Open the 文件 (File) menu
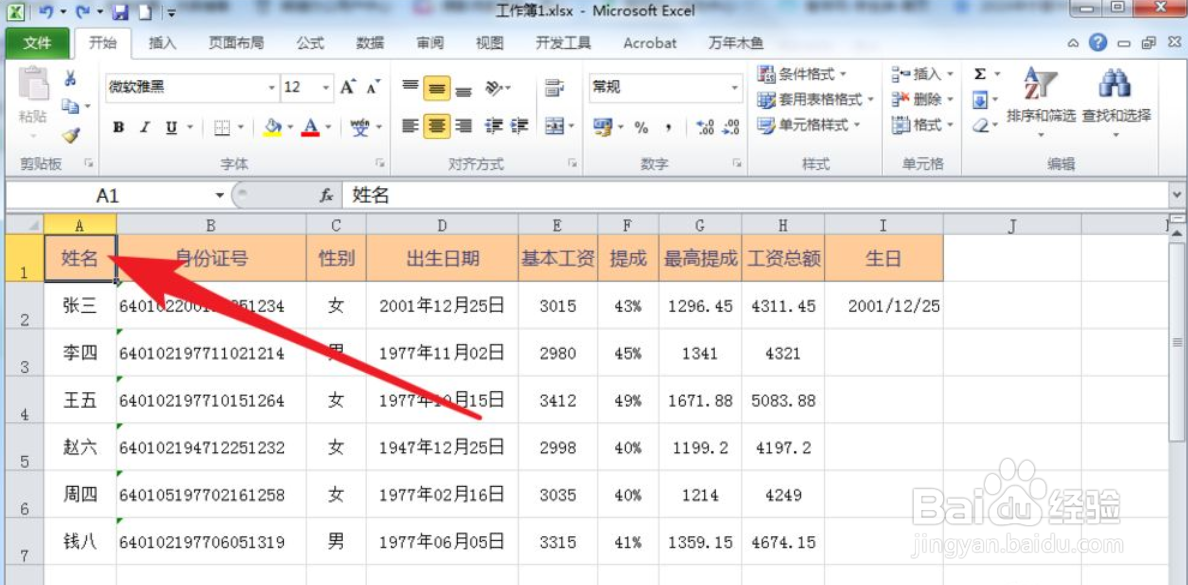 [37, 42]
